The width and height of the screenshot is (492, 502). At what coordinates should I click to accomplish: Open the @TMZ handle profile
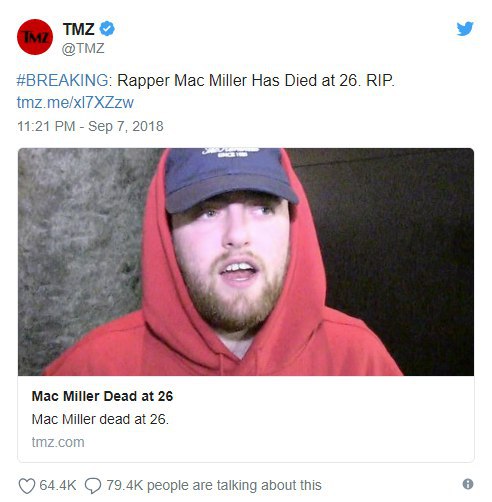pos(83,49)
